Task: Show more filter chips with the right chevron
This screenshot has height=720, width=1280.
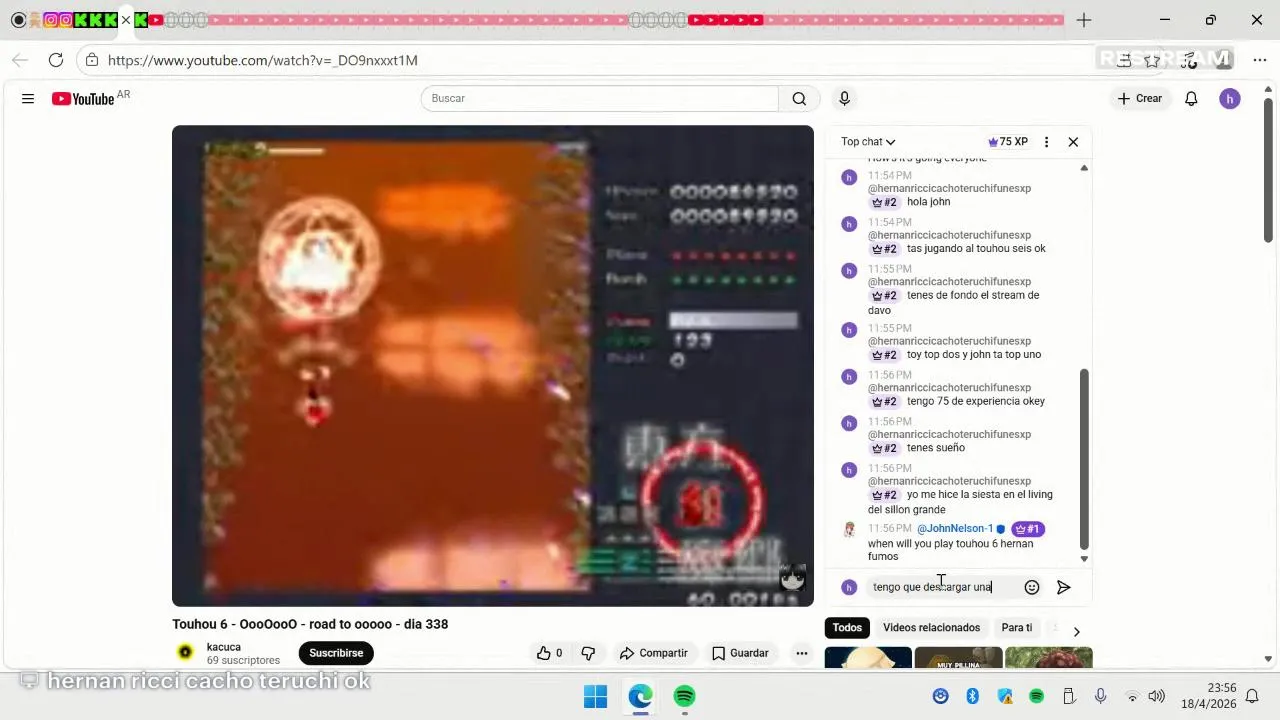Action: (1076, 632)
